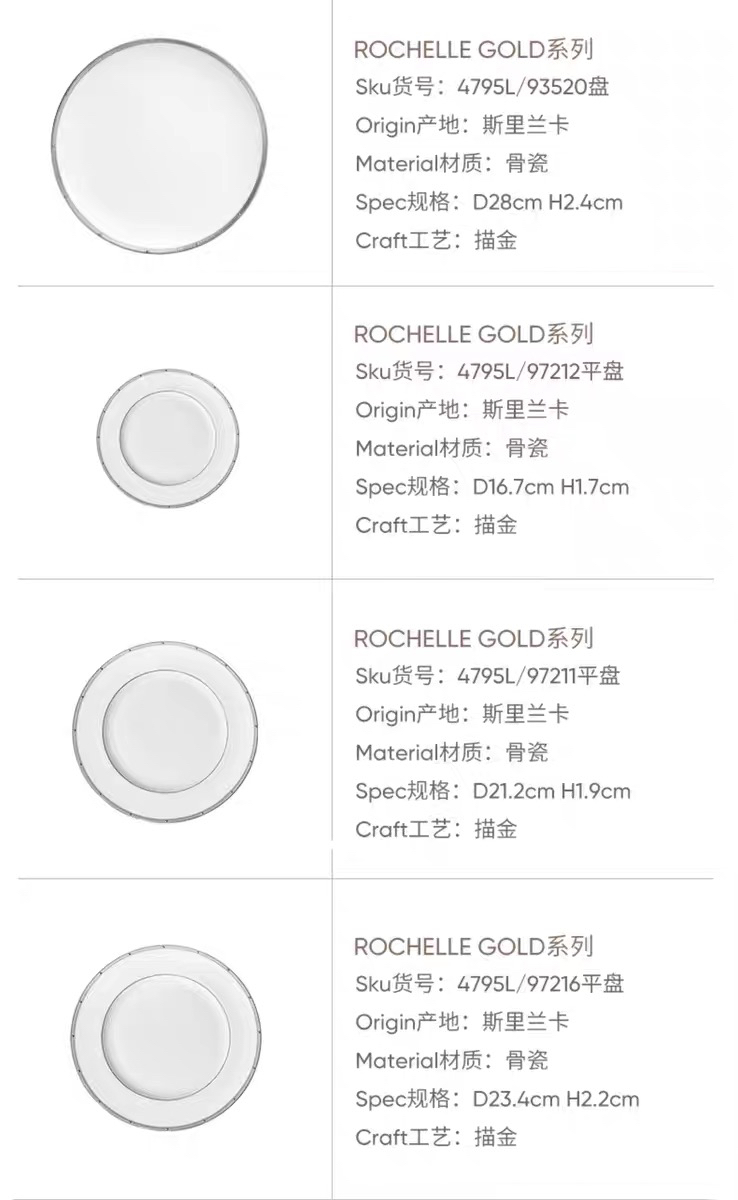Image resolution: width=738 pixels, height=1200 pixels.
Task: Select SKU 4795L/97211 flat plate line
Action: (x=487, y=676)
